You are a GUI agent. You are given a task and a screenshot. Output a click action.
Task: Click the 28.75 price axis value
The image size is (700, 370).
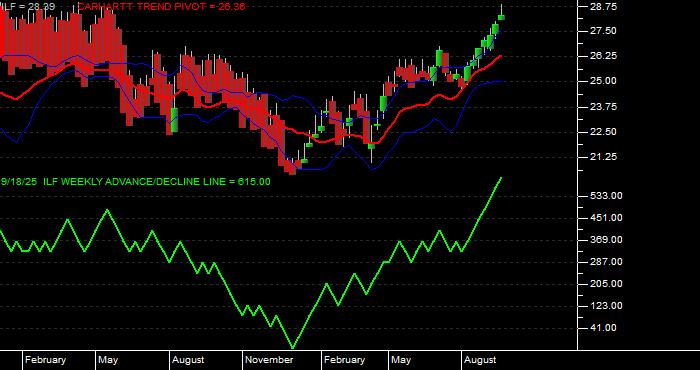pyautogui.click(x=604, y=7)
